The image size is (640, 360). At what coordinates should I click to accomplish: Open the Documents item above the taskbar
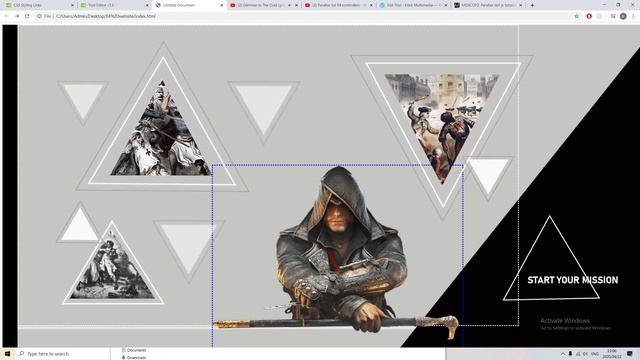134,350
